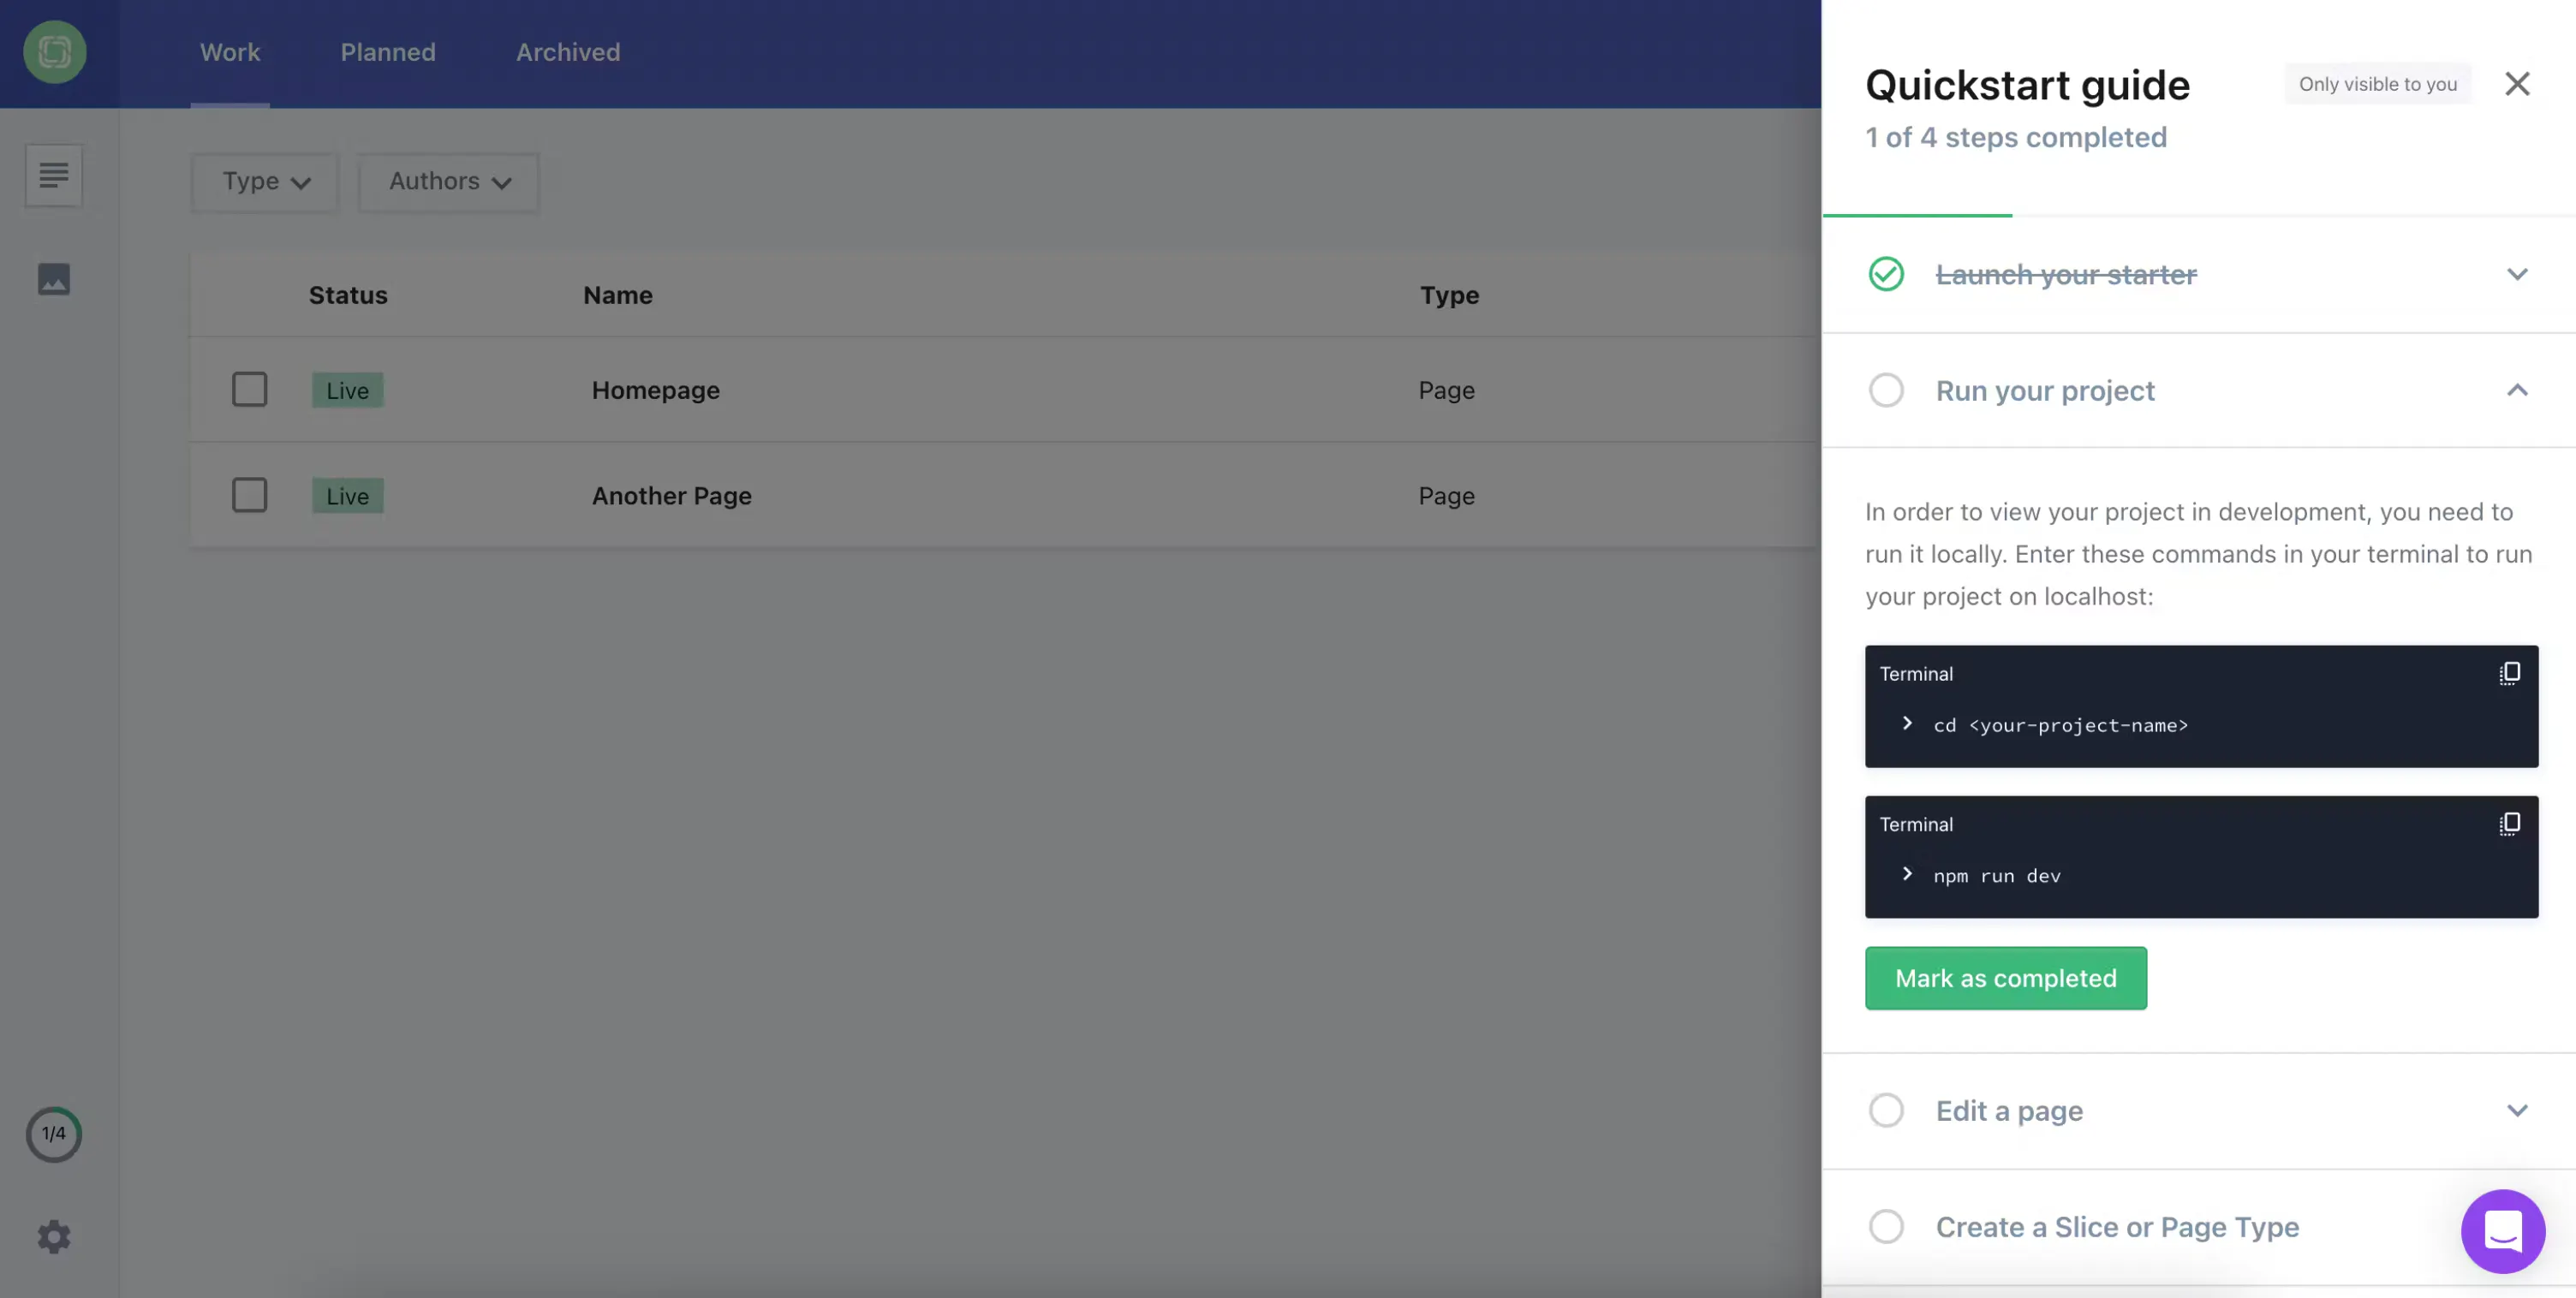Click the Status column header
The width and height of the screenshot is (2576, 1298).
click(x=348, y=295)
